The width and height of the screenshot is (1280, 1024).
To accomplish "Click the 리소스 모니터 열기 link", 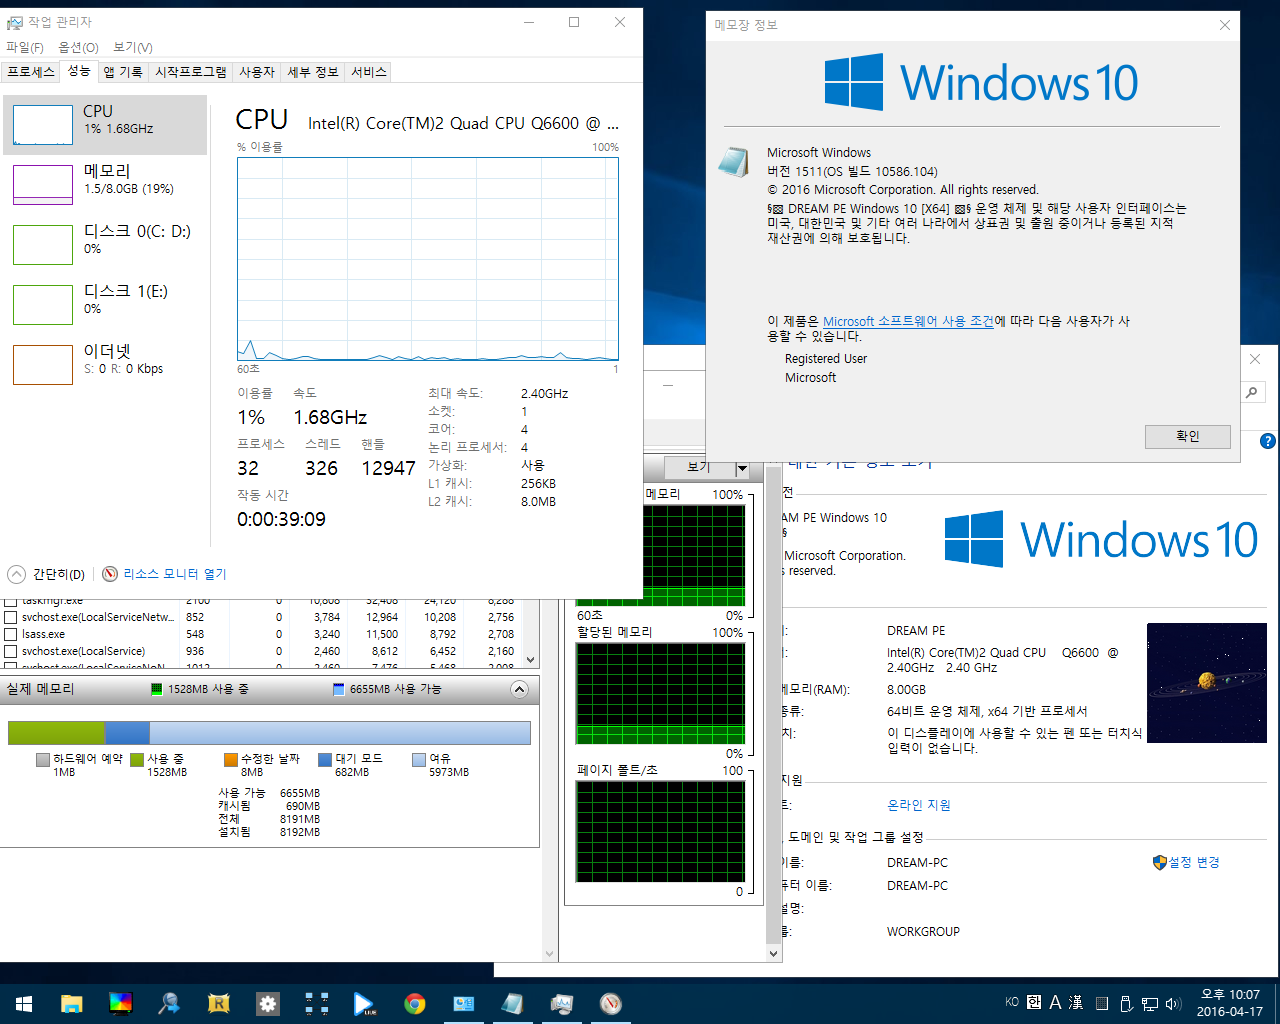I will 175,574.
